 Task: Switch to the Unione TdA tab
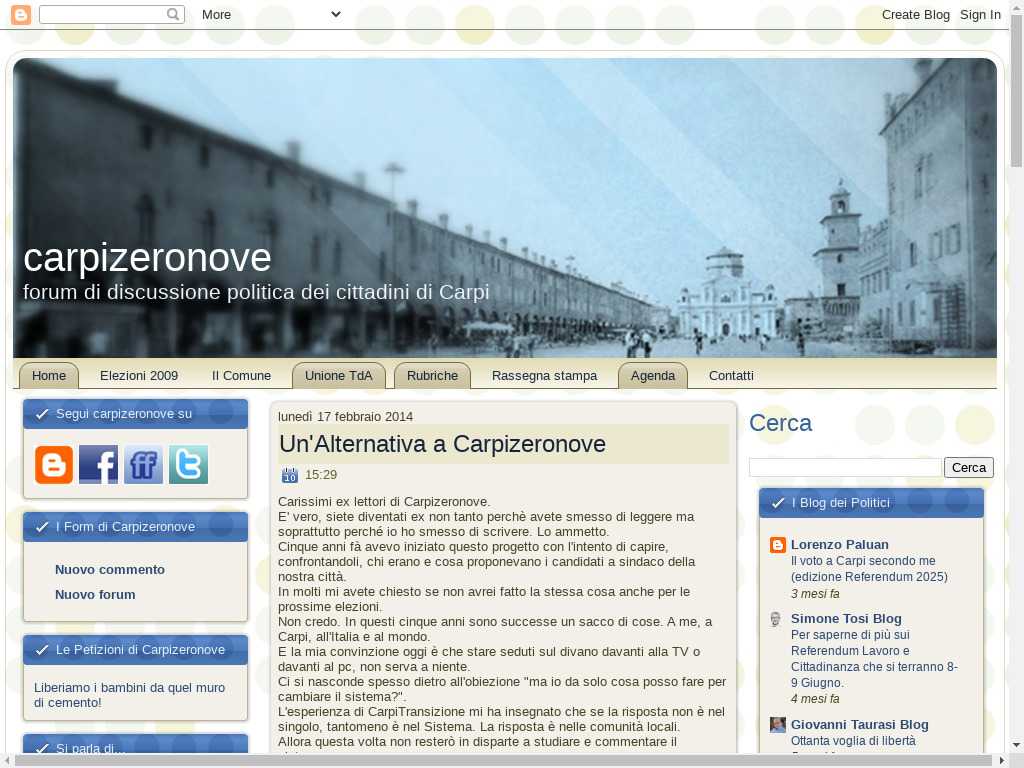(338, 376)
